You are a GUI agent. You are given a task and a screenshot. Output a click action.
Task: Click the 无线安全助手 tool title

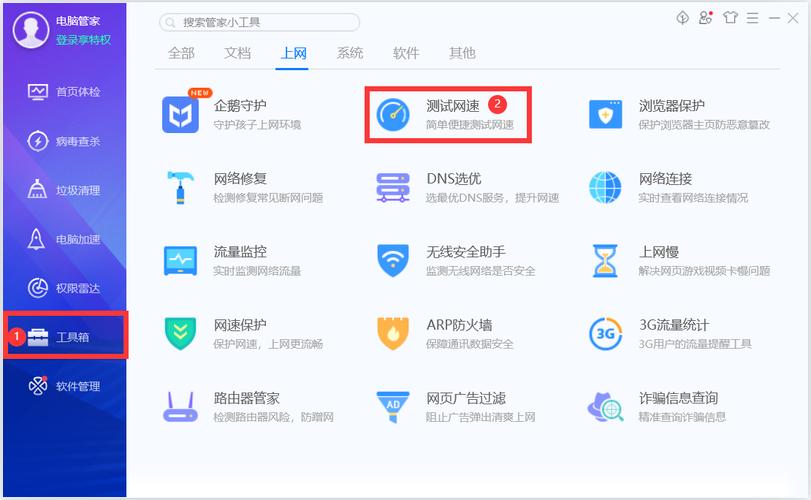point(466,252)
